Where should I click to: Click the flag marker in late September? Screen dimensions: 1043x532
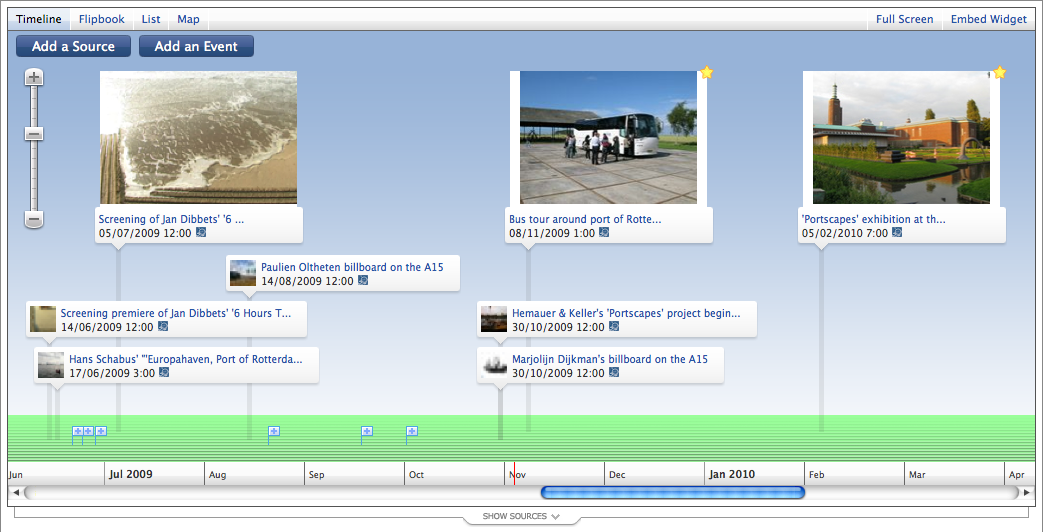click(x=367, y=432)
